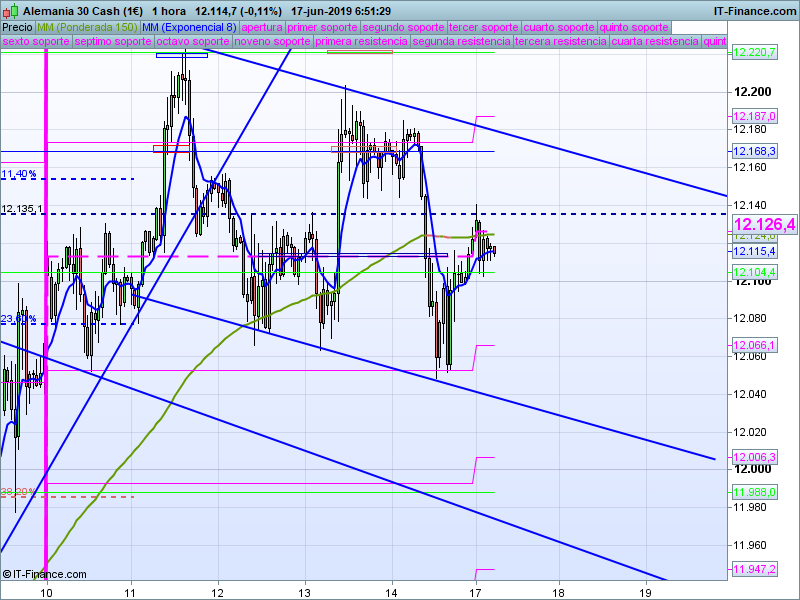Click the 12.200 price axis tick

click(753, 92)
